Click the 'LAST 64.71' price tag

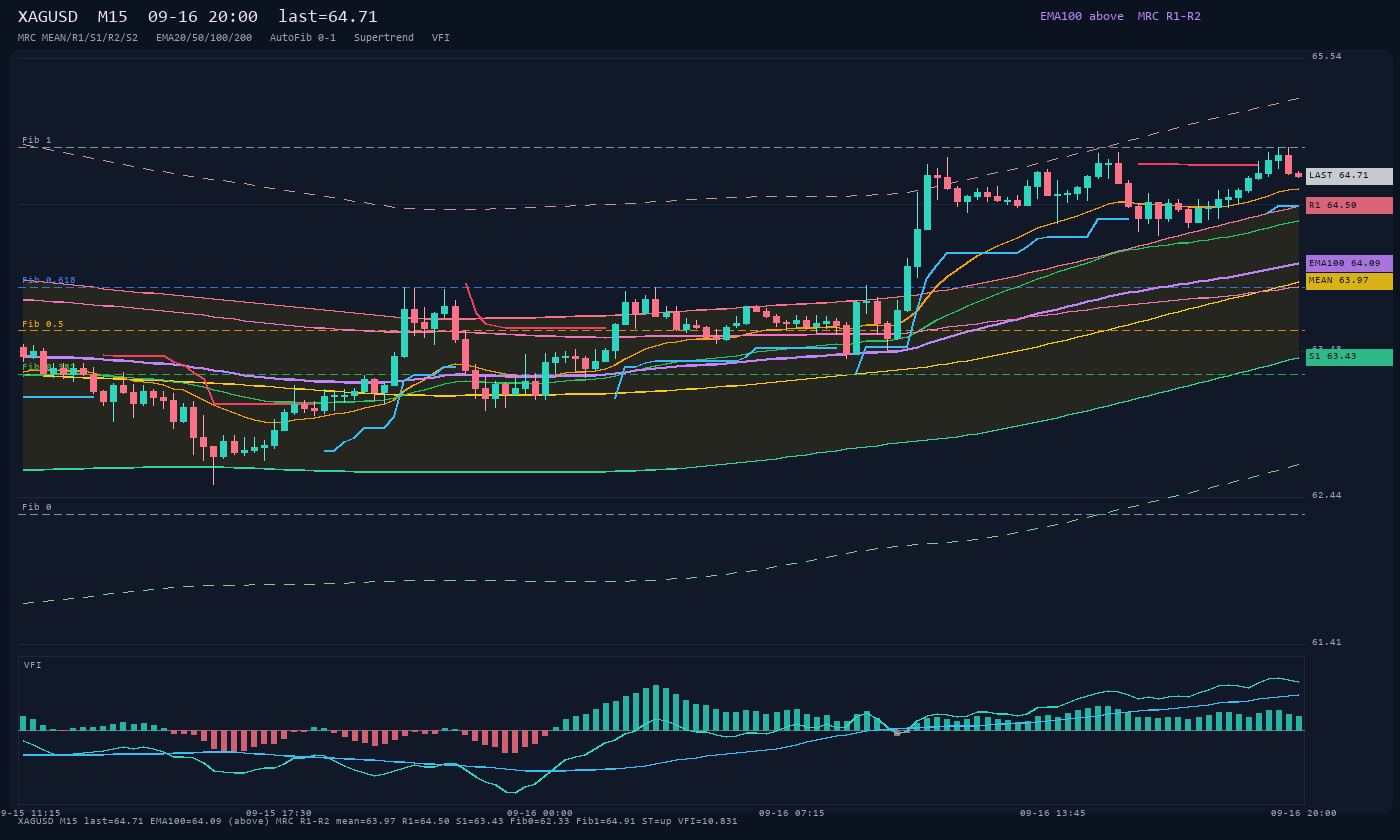(x=1349, y=176)
